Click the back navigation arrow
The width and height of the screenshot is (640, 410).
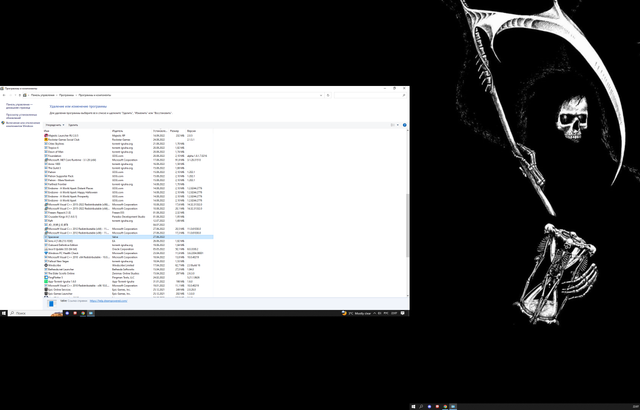coord(4,95)
